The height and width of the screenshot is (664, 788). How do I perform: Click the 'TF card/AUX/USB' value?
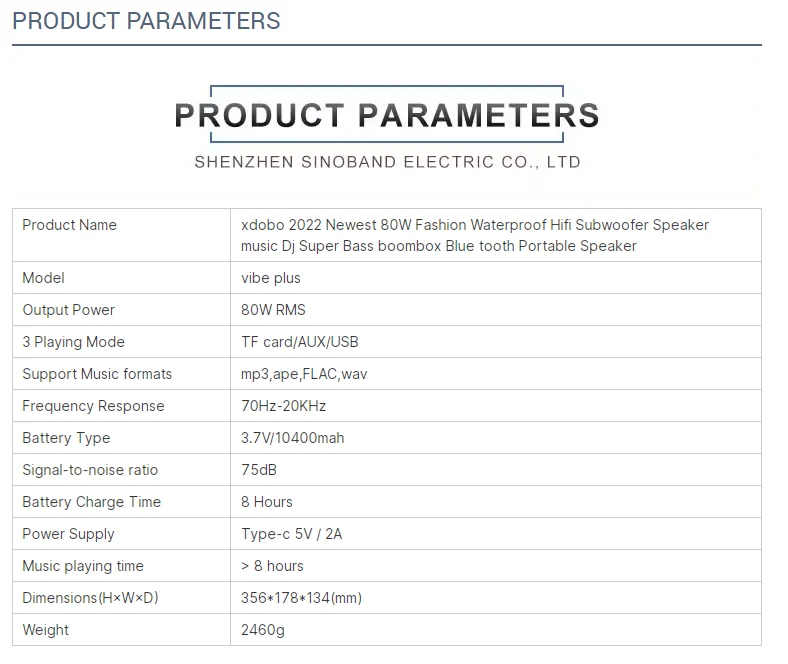(299, 342)
